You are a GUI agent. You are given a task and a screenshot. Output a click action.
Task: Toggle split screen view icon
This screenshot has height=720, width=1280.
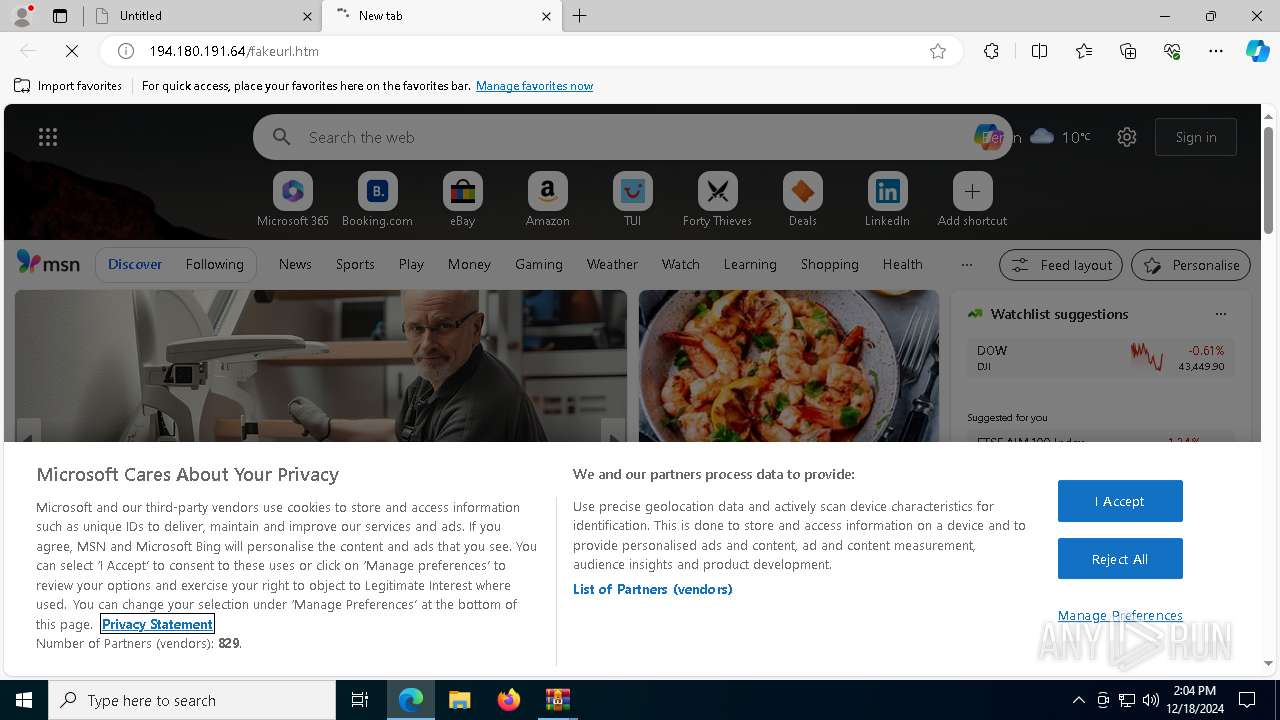pos(1039,51)
